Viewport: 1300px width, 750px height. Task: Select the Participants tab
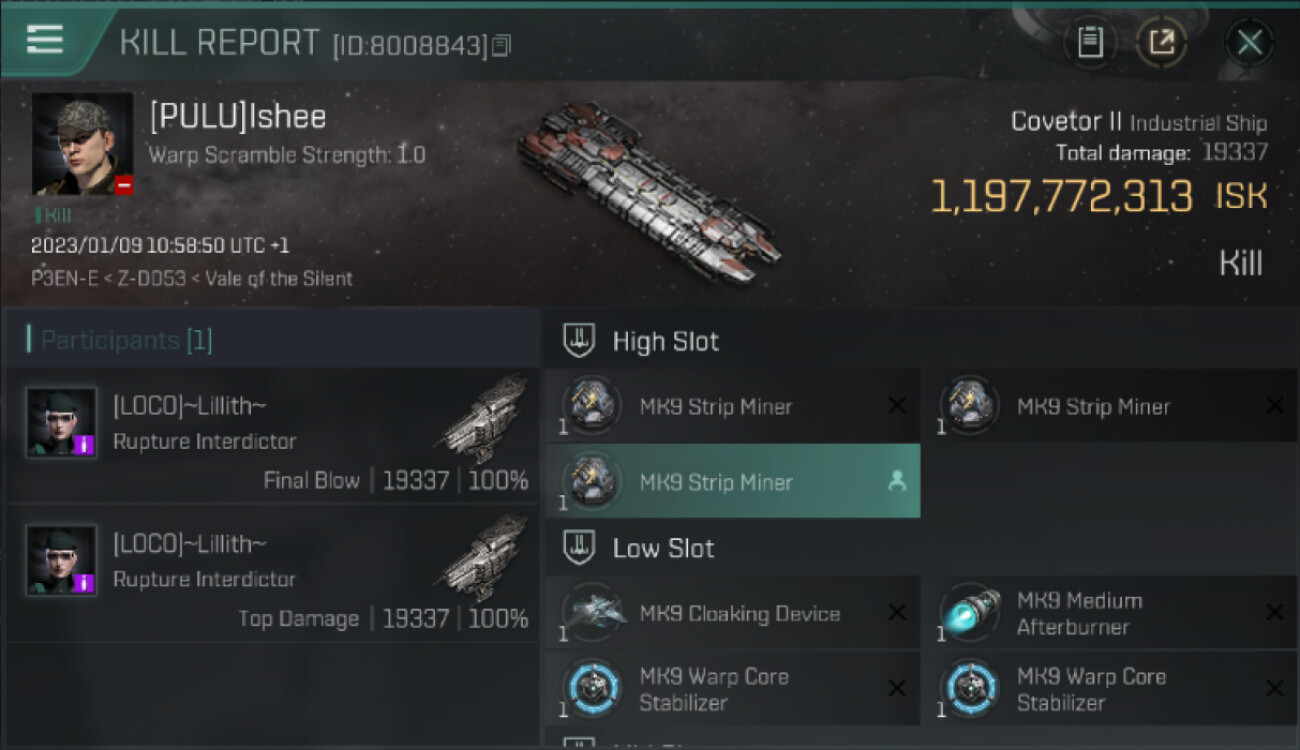coord(126,340)
